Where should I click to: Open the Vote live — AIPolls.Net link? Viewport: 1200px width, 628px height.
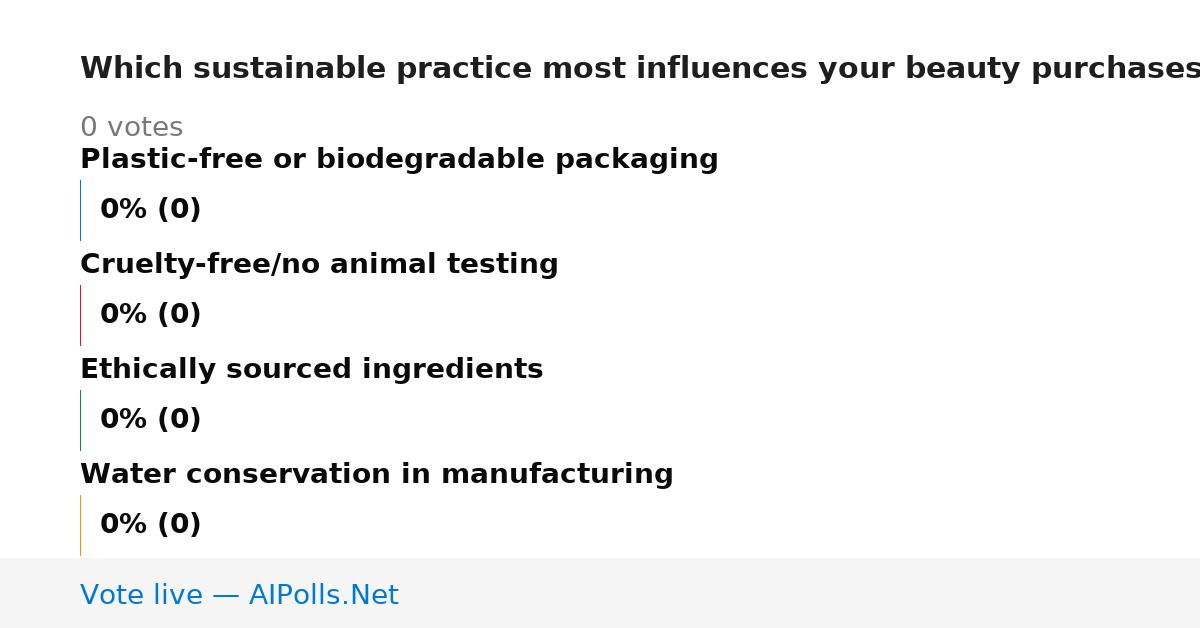point(239,595)
